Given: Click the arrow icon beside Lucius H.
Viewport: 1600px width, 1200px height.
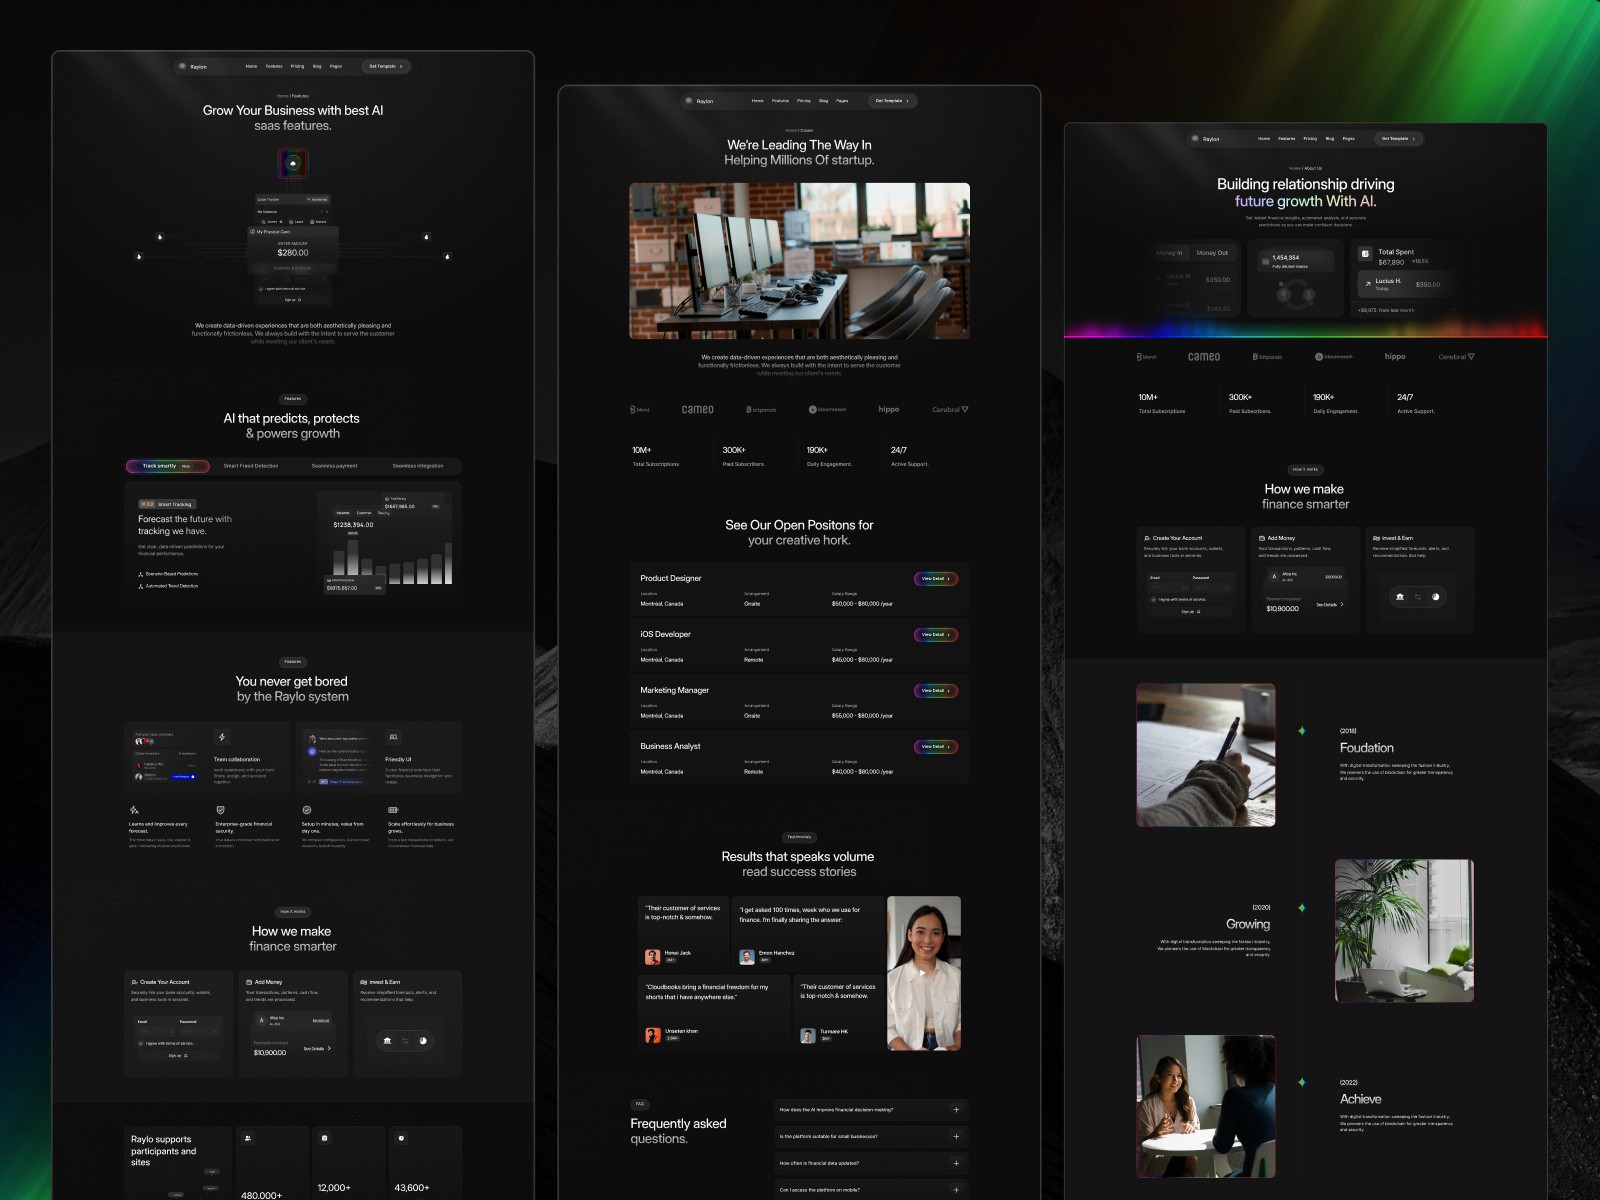Looking at the screenshot, I should (x=1367, y=284).
